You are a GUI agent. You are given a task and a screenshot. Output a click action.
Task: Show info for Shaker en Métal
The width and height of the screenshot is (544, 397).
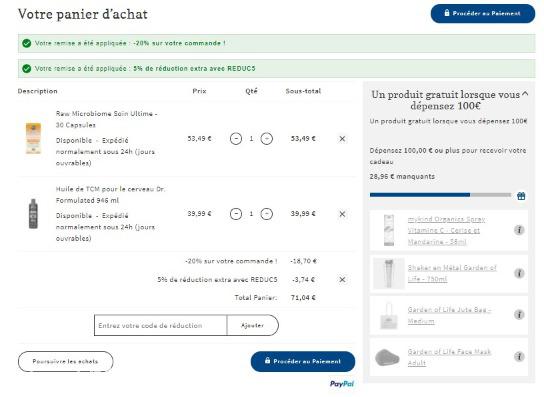tap(519, 273)
